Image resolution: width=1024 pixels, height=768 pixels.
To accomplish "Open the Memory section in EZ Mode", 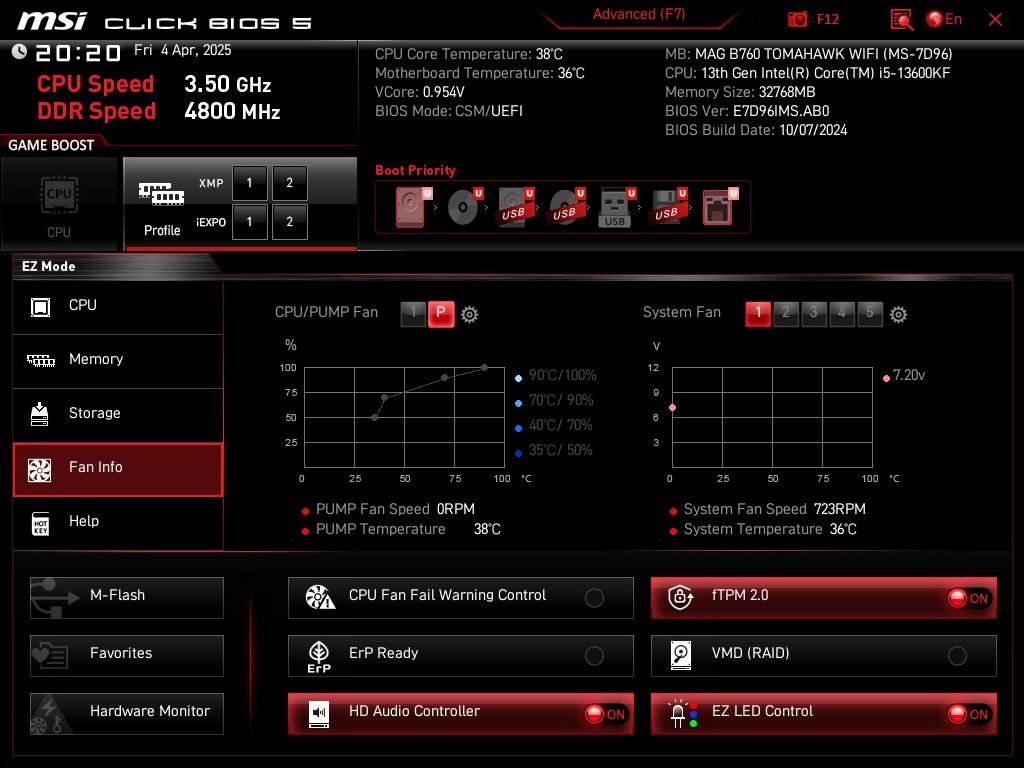I will 118,360.
